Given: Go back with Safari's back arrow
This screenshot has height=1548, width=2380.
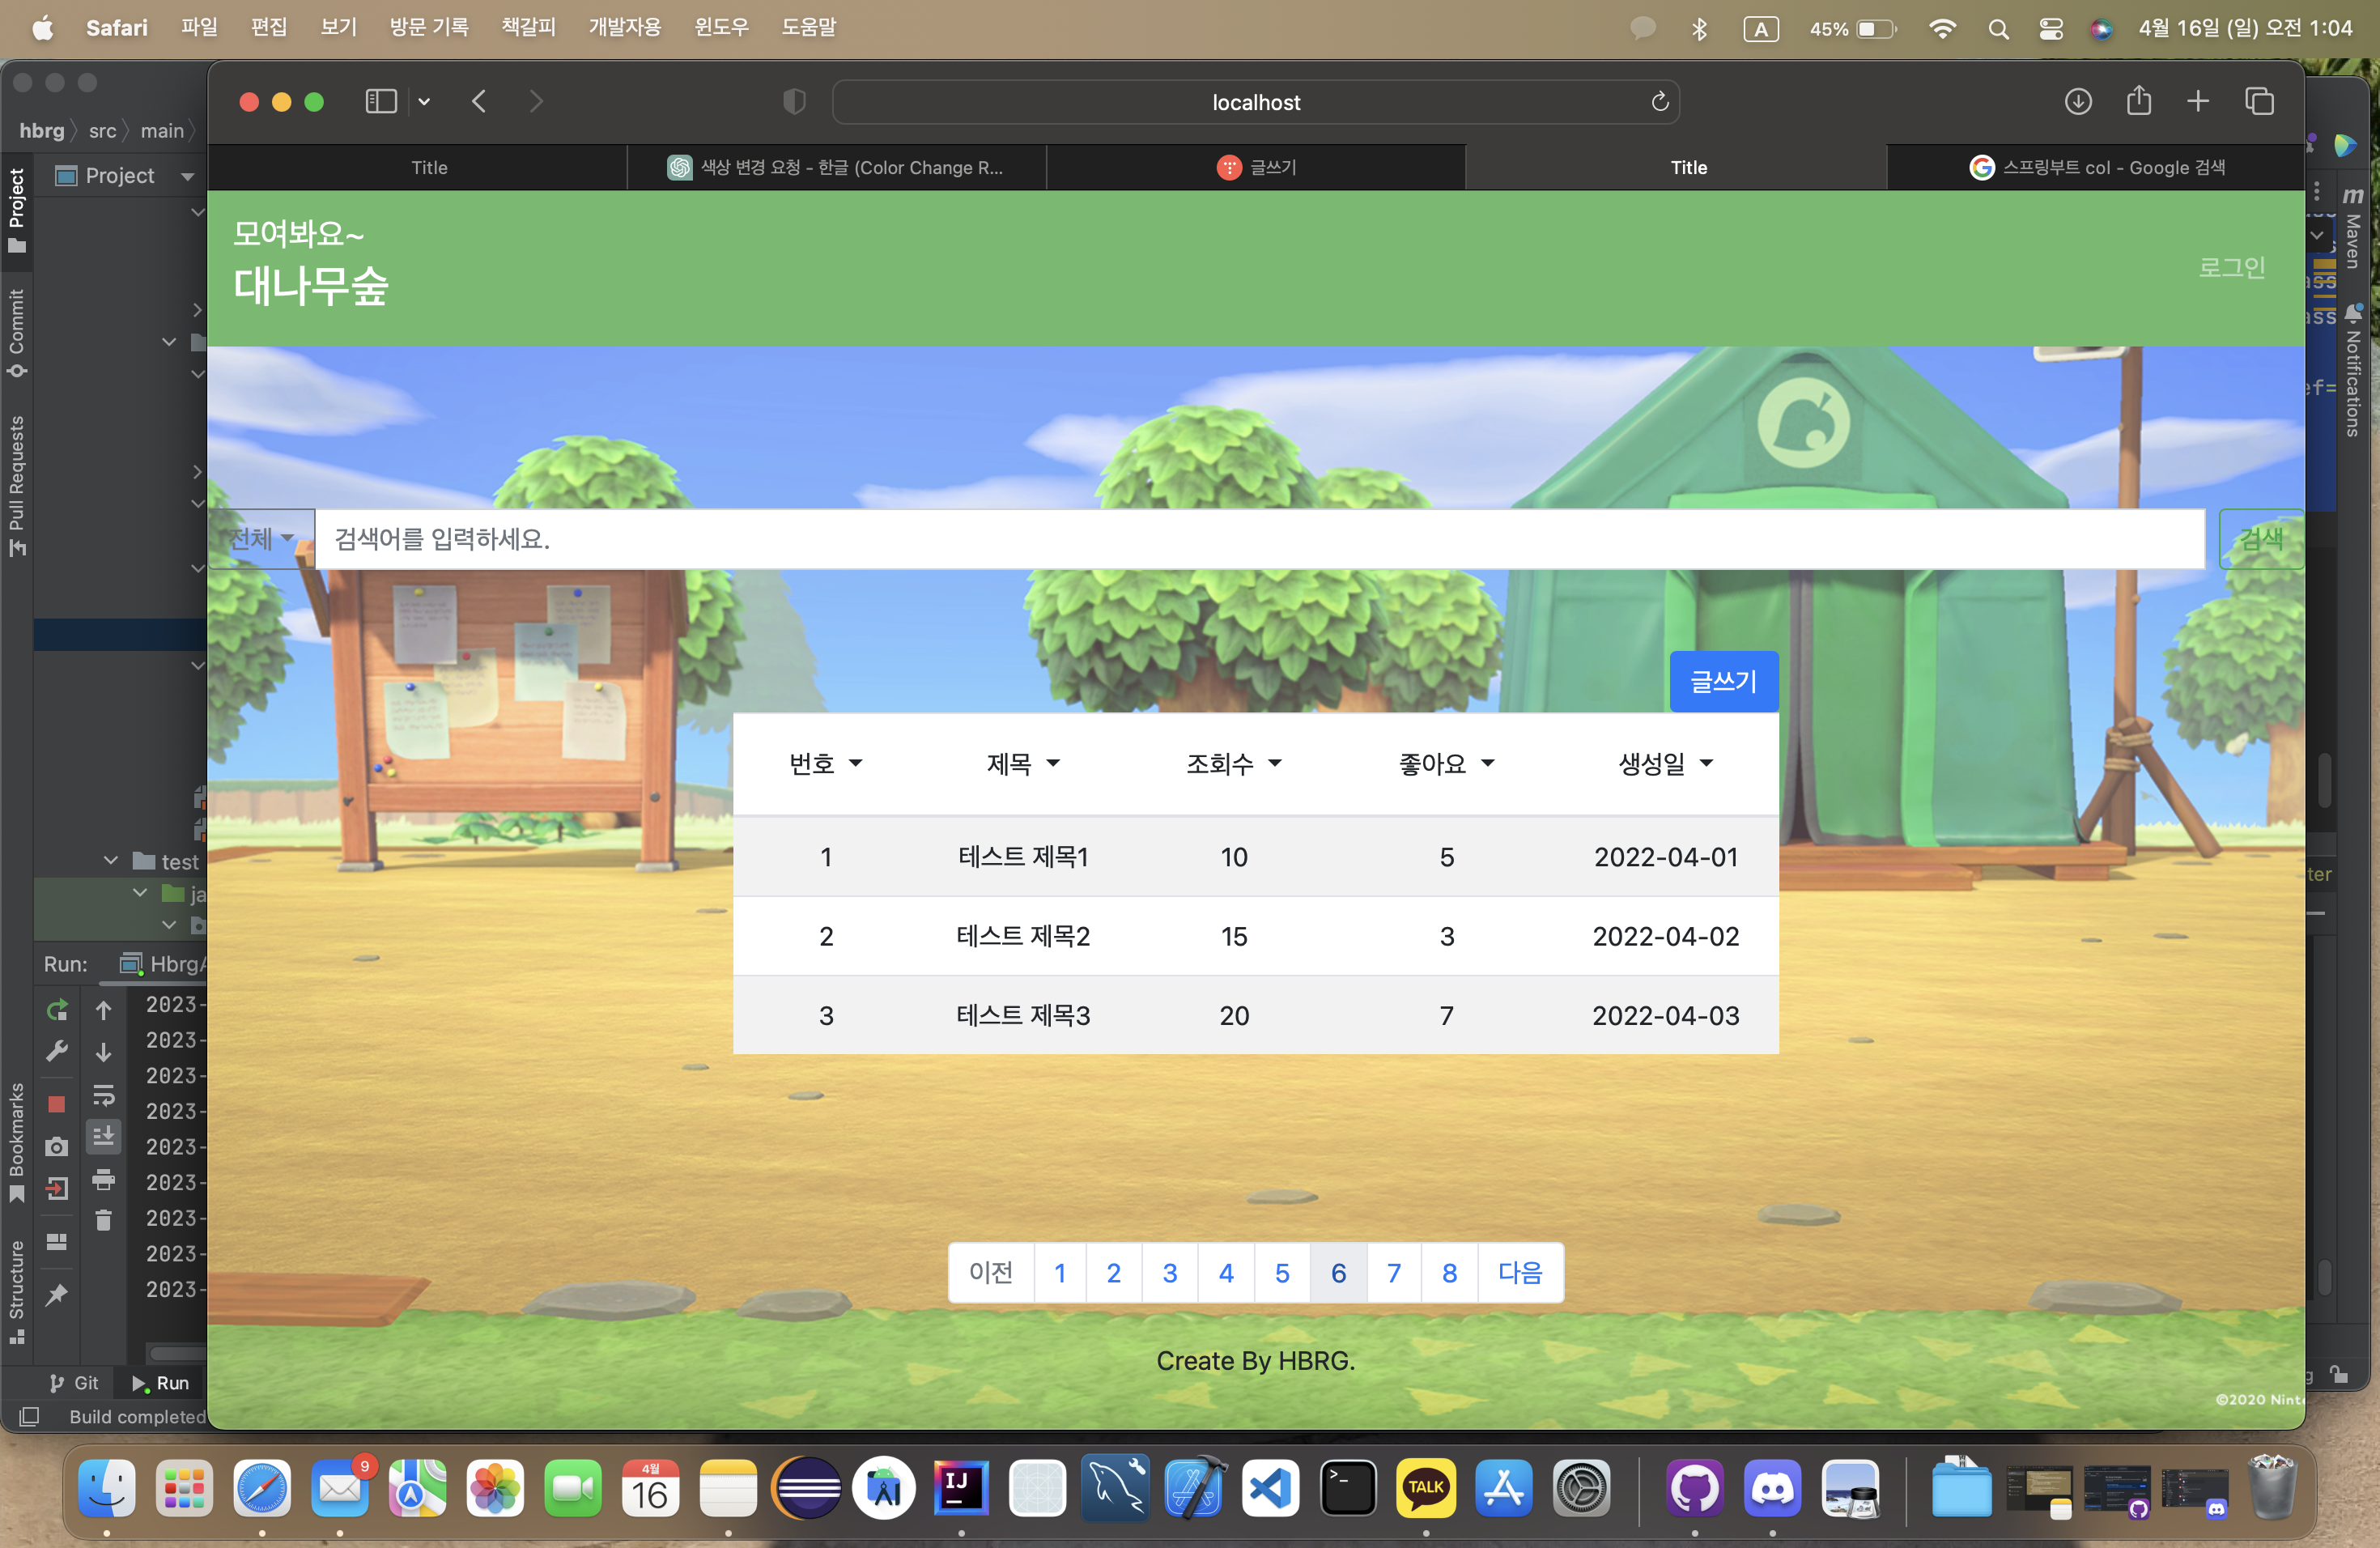Looking at the screenshot, I should point(479,101).
